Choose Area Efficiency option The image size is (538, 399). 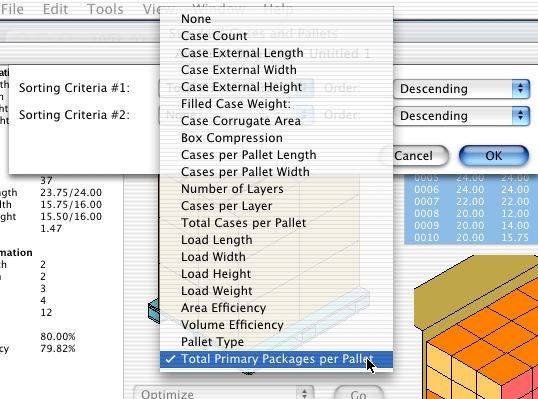click(x=276, y=308)
